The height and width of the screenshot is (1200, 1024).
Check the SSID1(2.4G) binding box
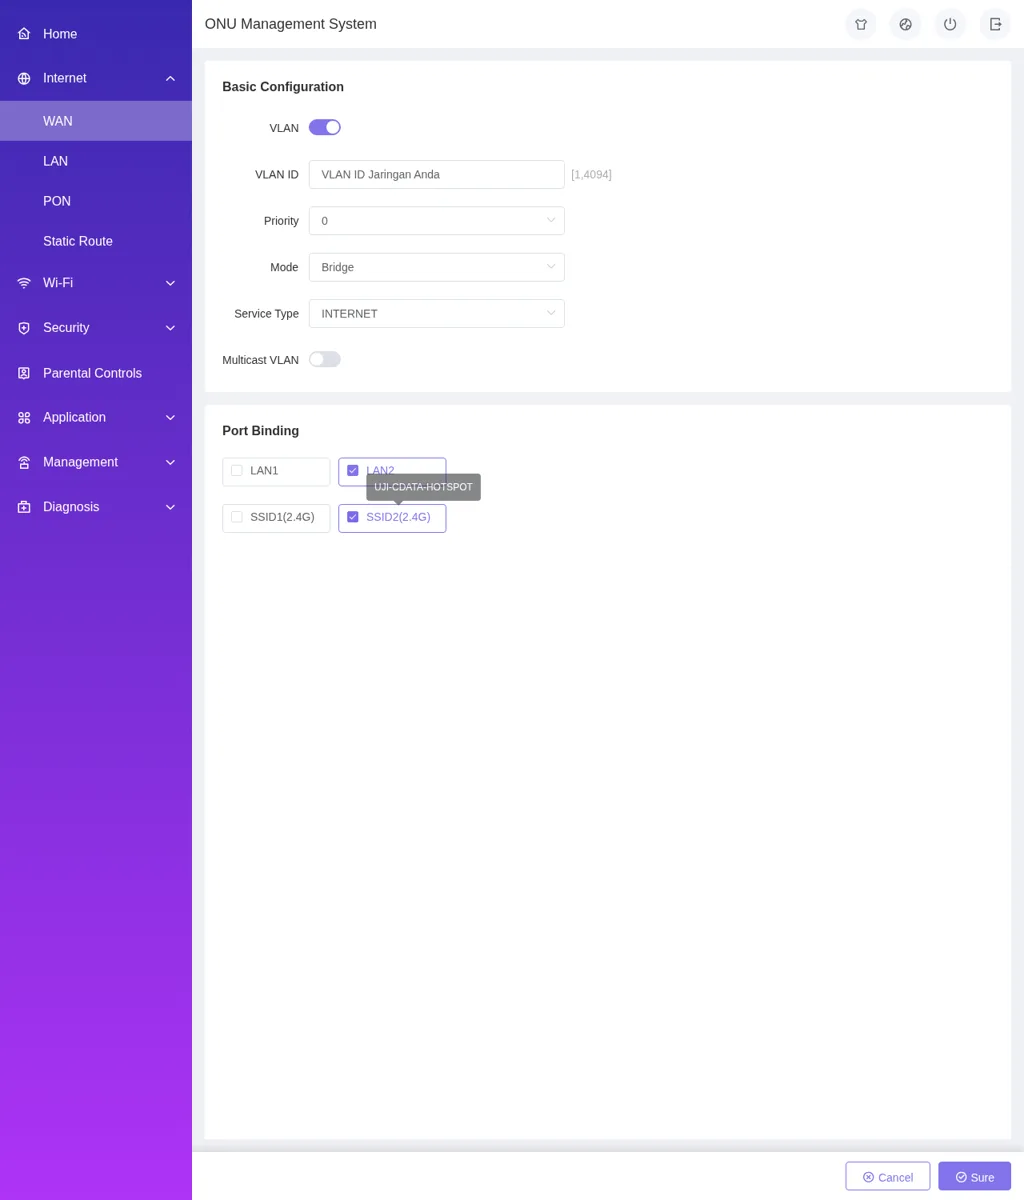click(x=237, y=517)
